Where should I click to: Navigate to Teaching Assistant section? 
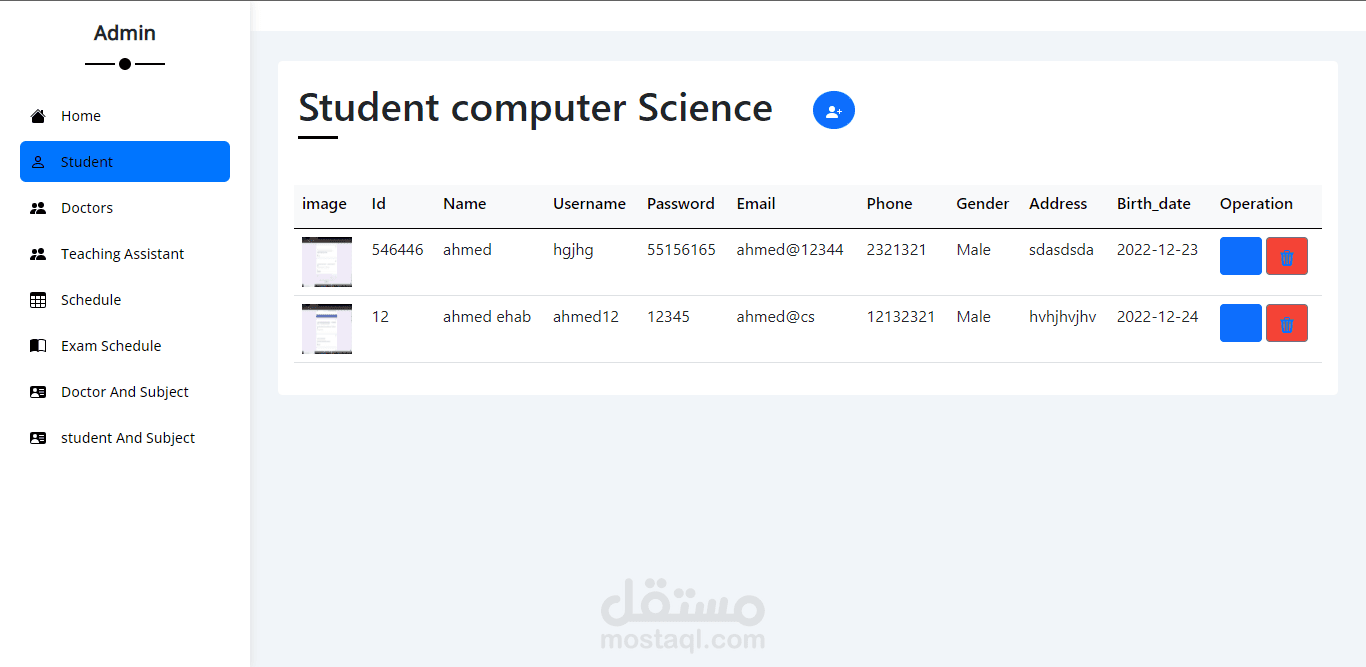[122, 254]
